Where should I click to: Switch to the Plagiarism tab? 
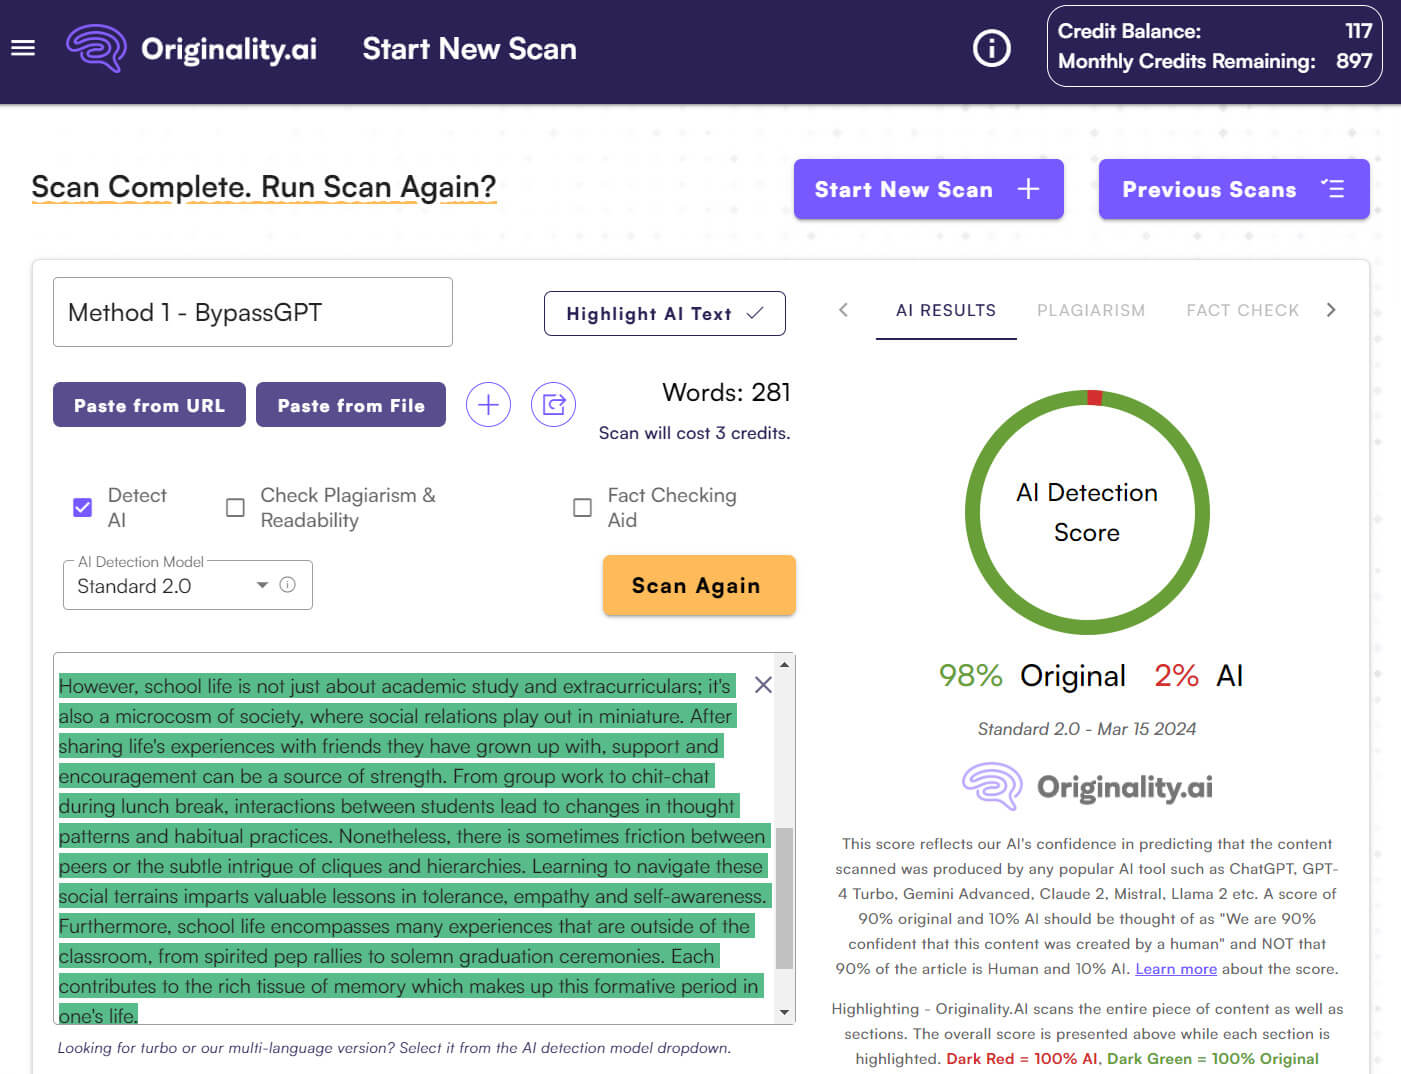point(1090,310)
